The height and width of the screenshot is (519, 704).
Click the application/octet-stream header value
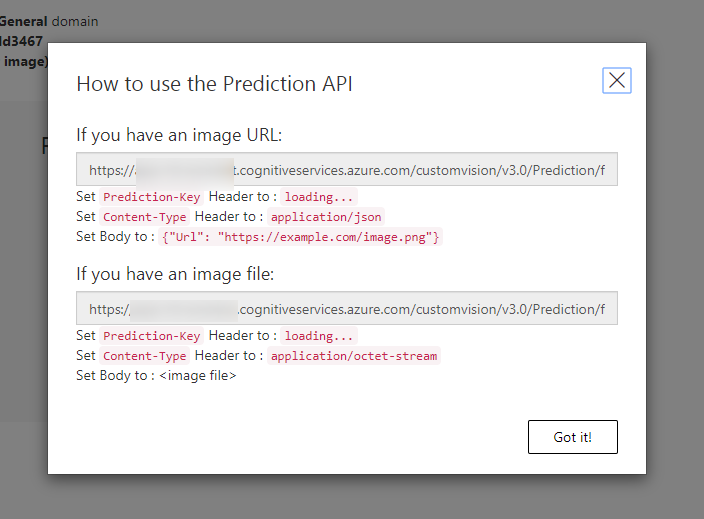pyautogui.click(x=353, y=356)
